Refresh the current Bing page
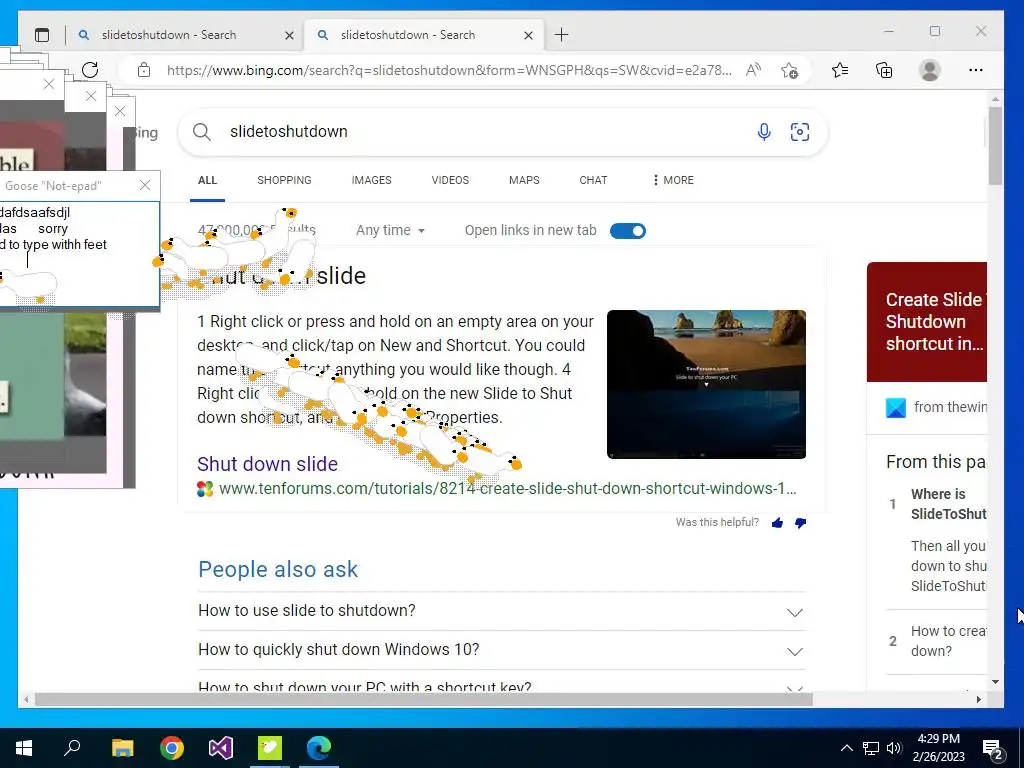This screenshot has height=768, width=1024. click(x=90, y=70)
